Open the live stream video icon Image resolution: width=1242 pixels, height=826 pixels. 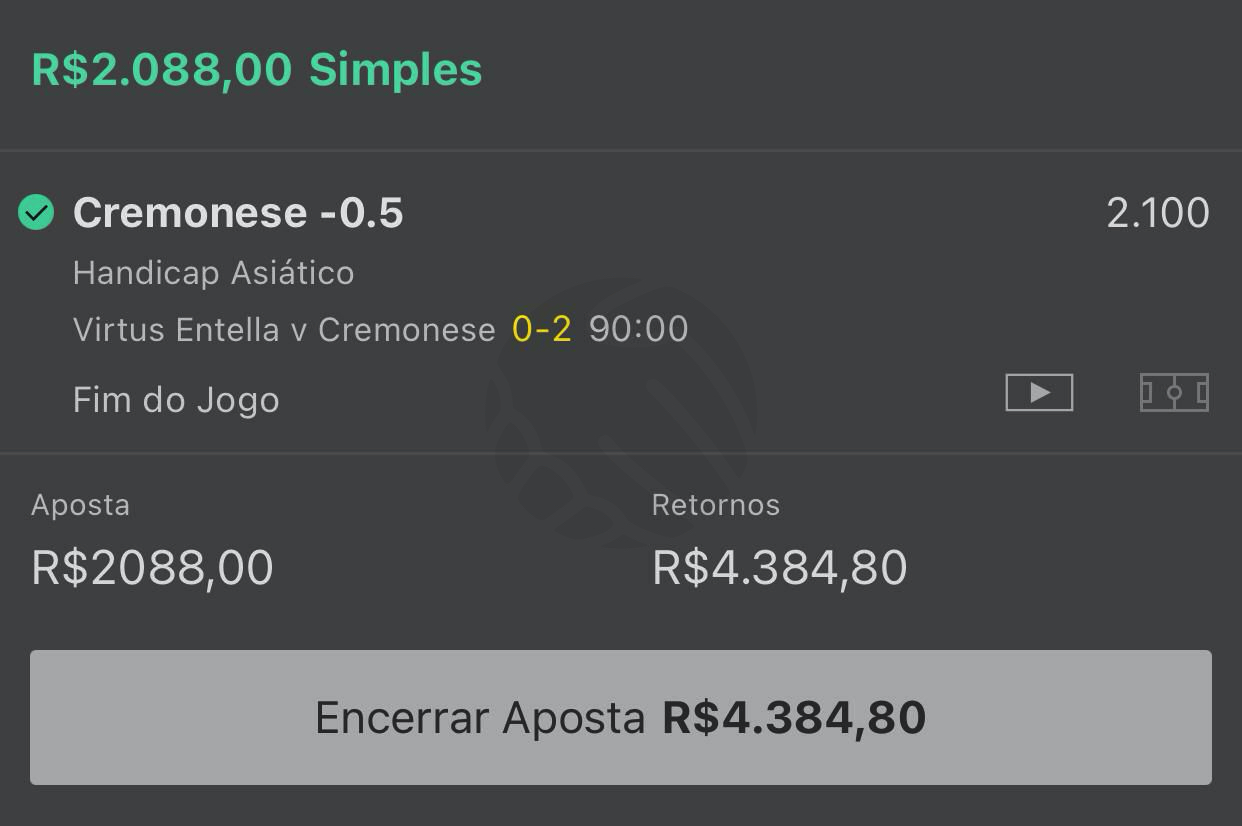pyautogui.click(x=1039, y=392)
